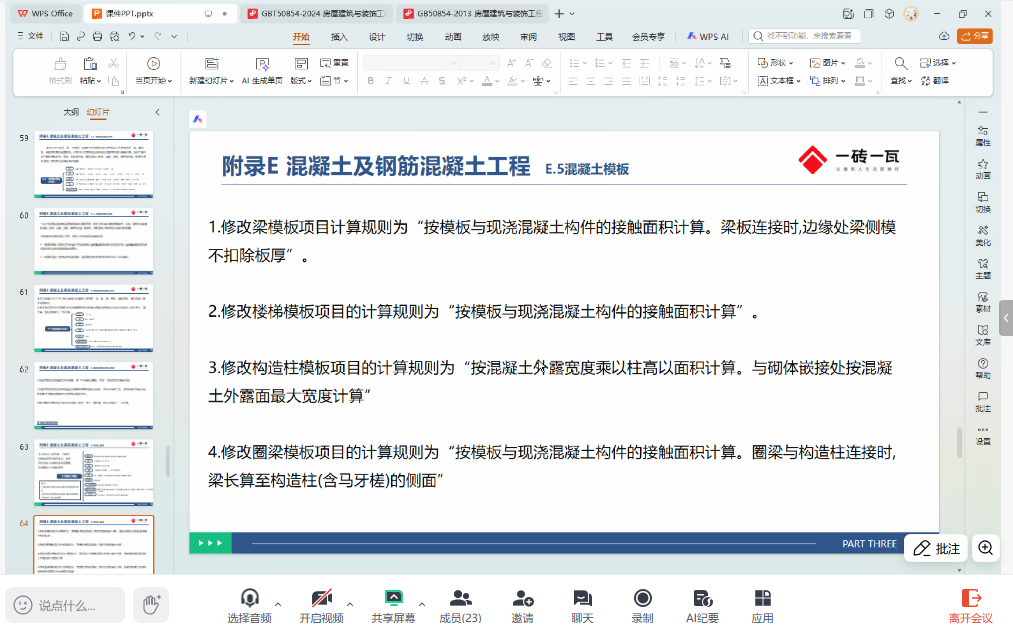Toggle 开启视频 camera on
Viewport: 1013px width, 633px height.
click(x=321, y=604)
